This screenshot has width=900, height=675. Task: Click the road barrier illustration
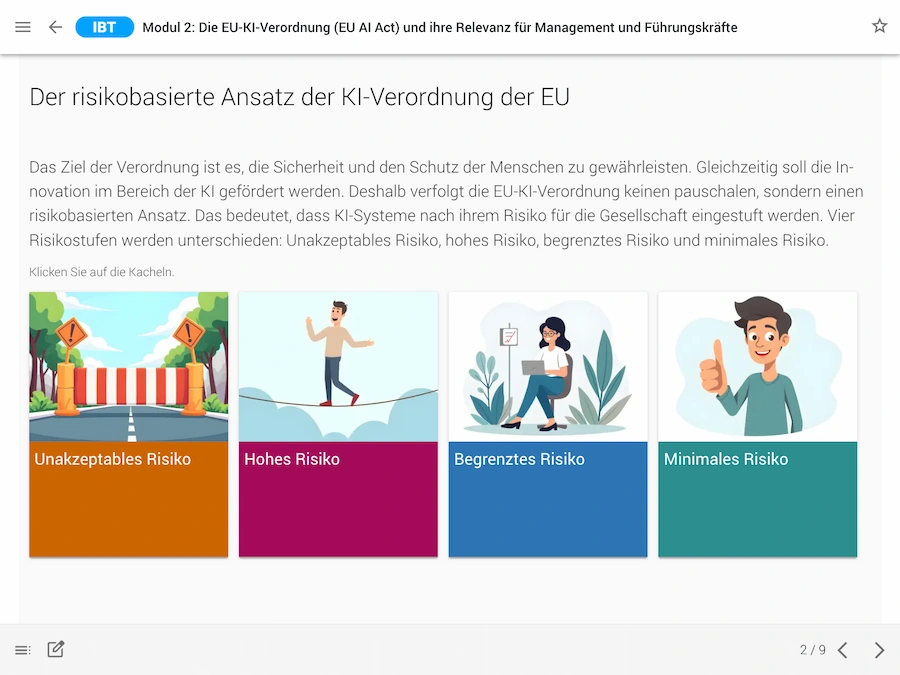[x=129, y=367]
